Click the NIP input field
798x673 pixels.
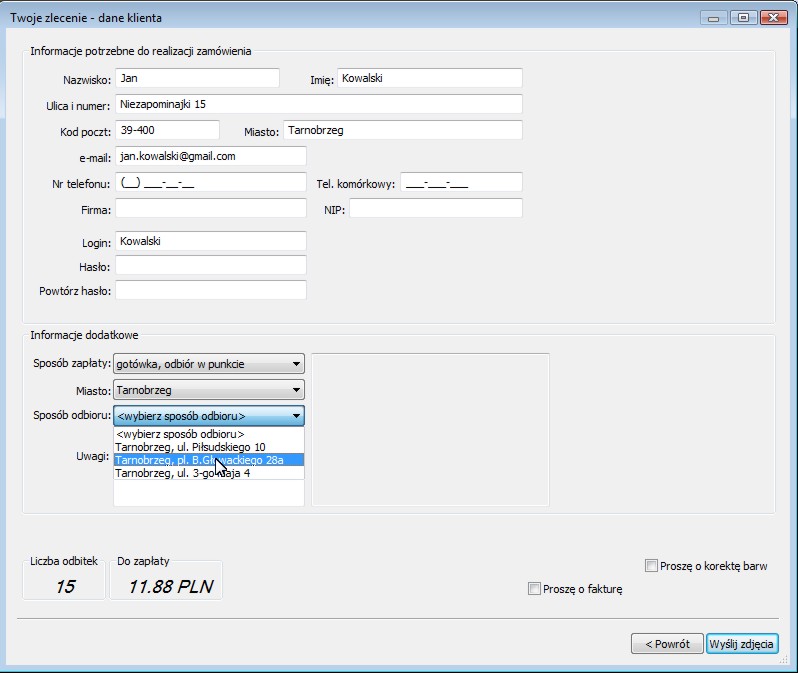(x=435, y=208)
